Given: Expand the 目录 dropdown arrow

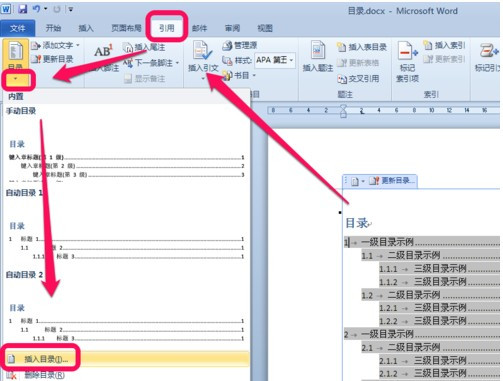Looking at the screenshot, I should [15, 79].
